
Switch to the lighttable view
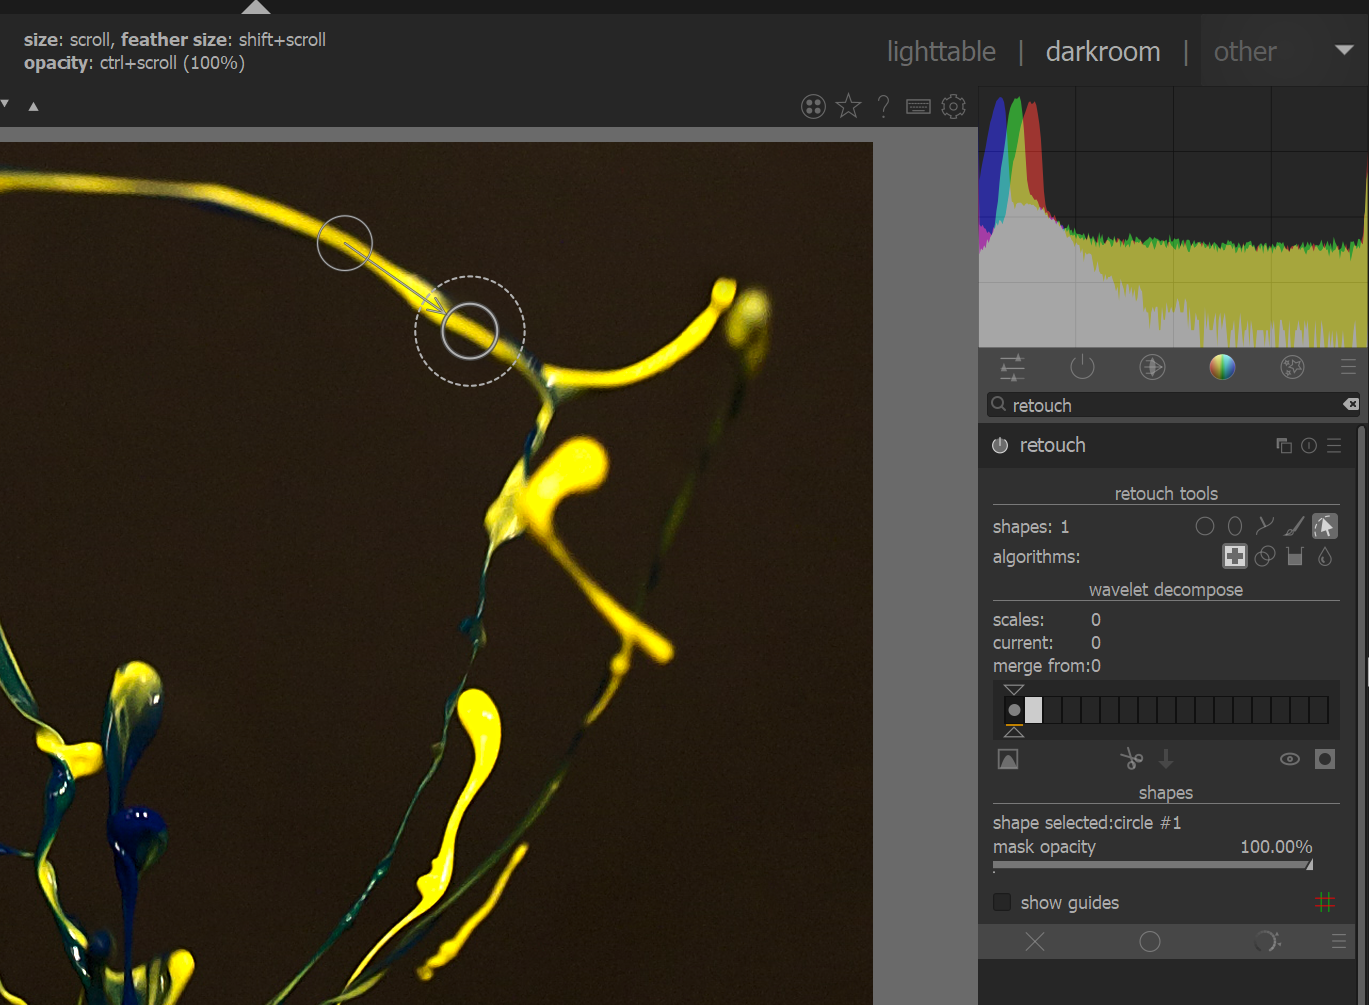pos(941,51)
